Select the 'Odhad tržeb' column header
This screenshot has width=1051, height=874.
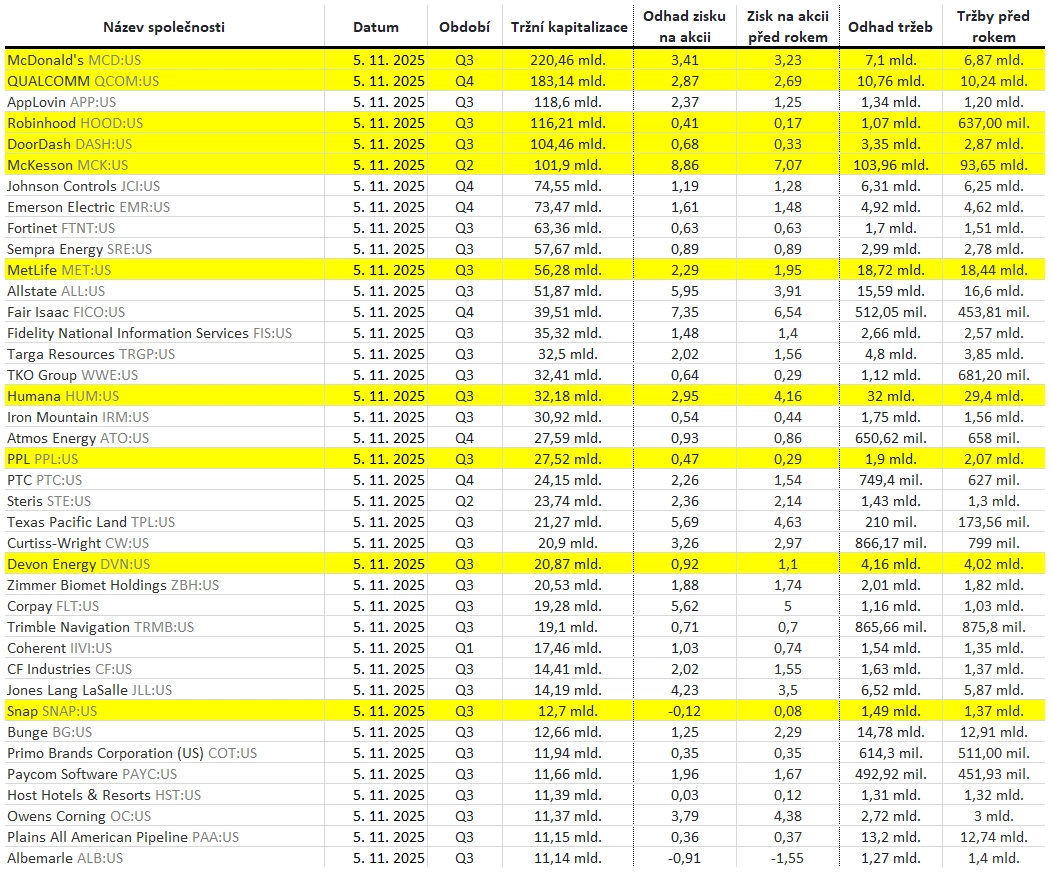click(x=890, y=27)
